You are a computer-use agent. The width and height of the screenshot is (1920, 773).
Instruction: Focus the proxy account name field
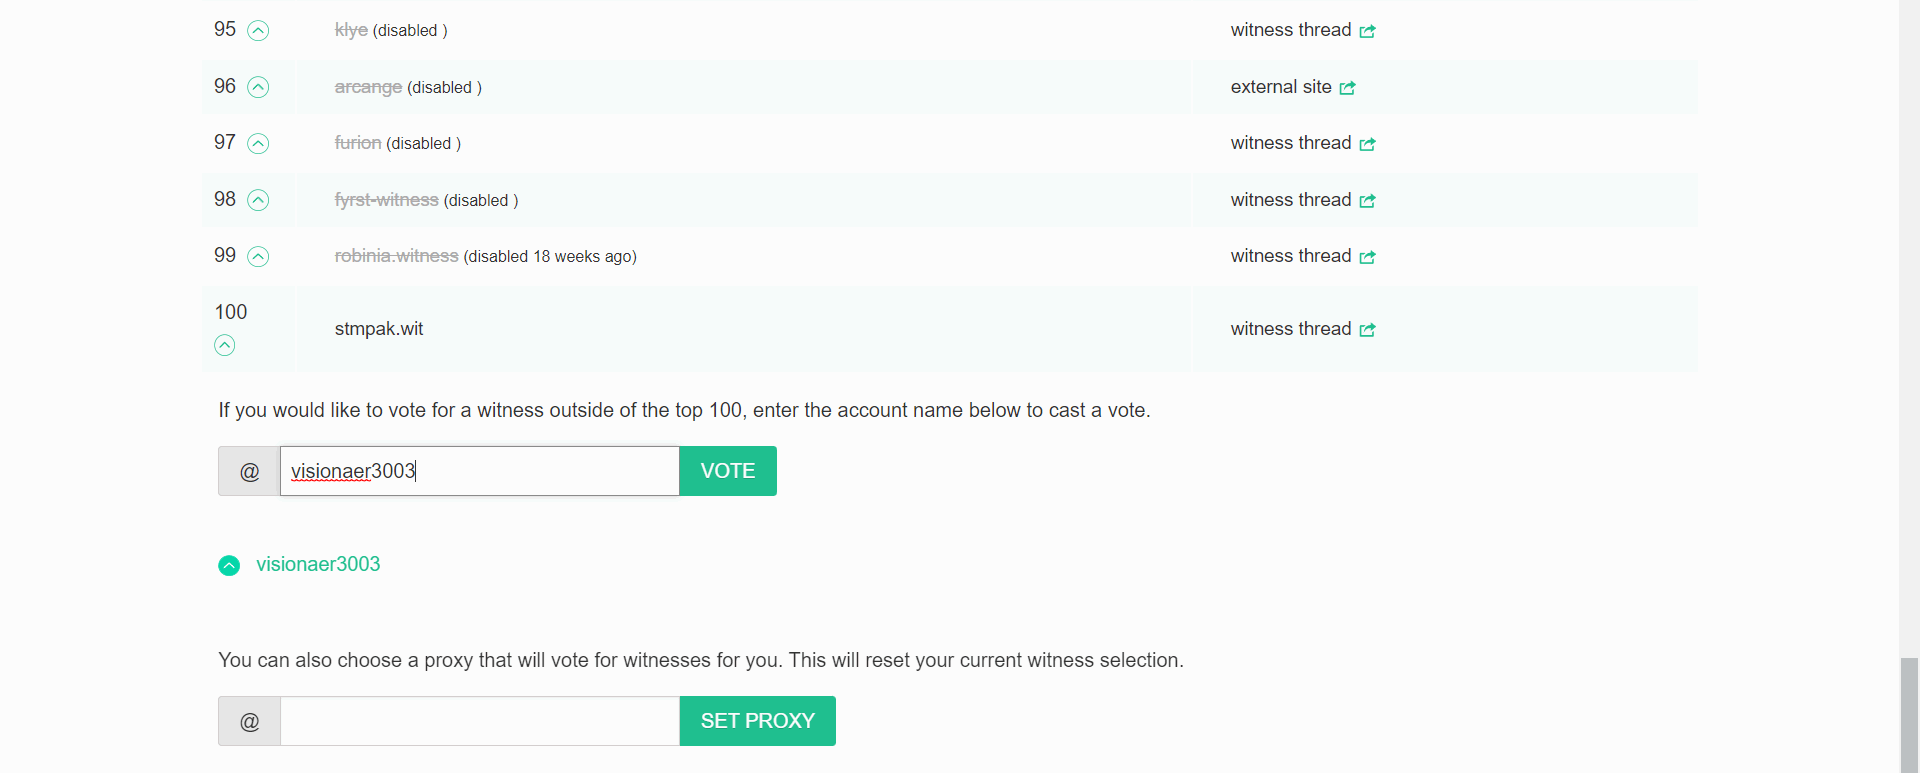tap(479, 721)
